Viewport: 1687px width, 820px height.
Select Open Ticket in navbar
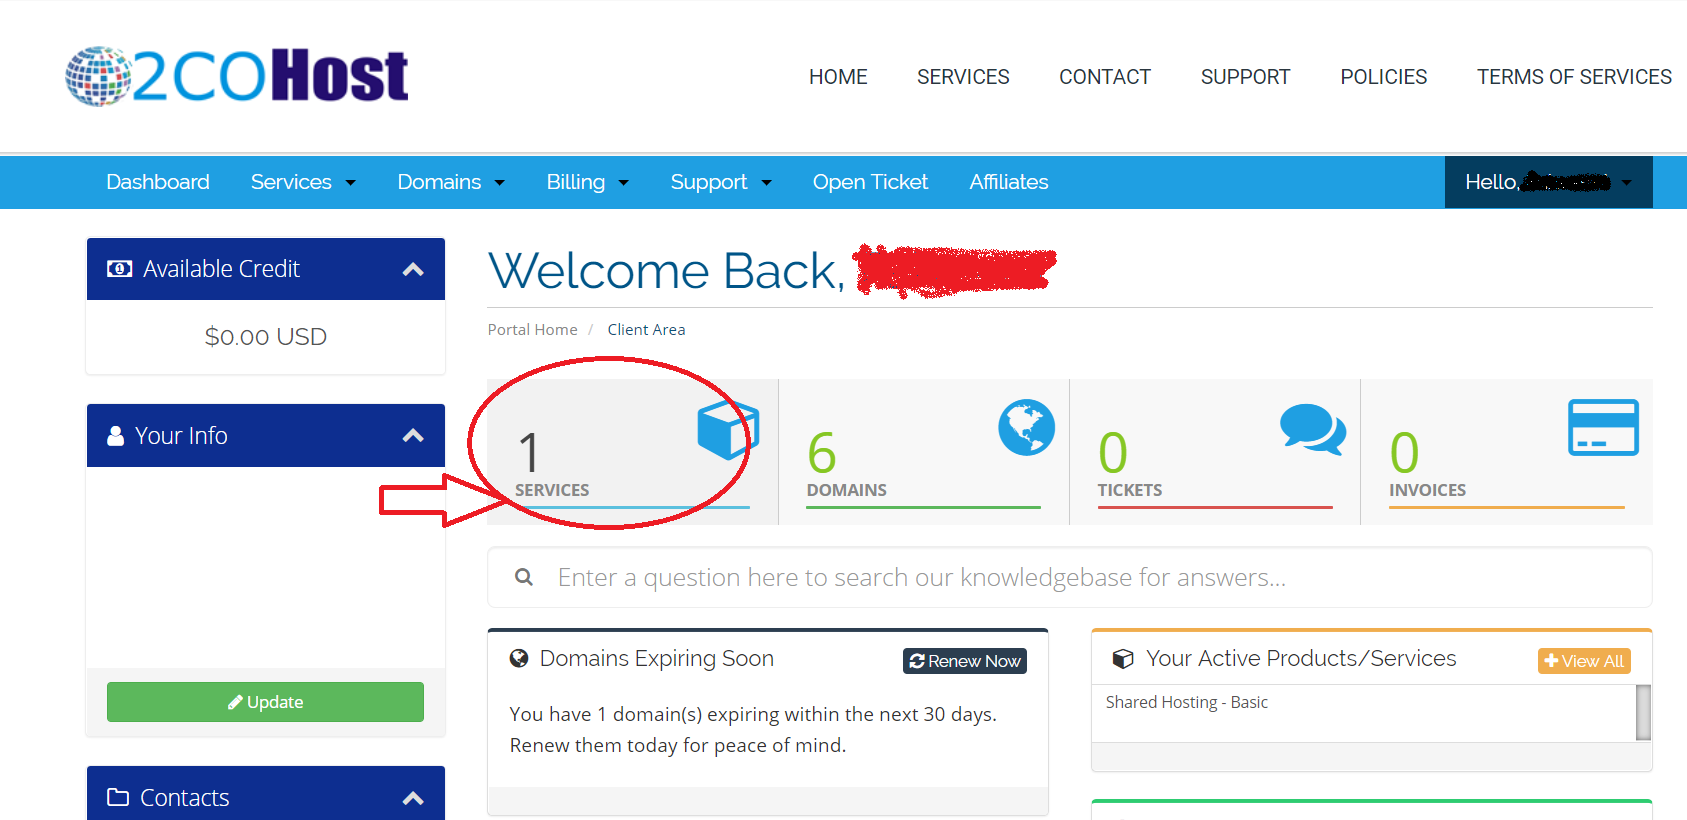pyautogui.click(x=870, y=182)
